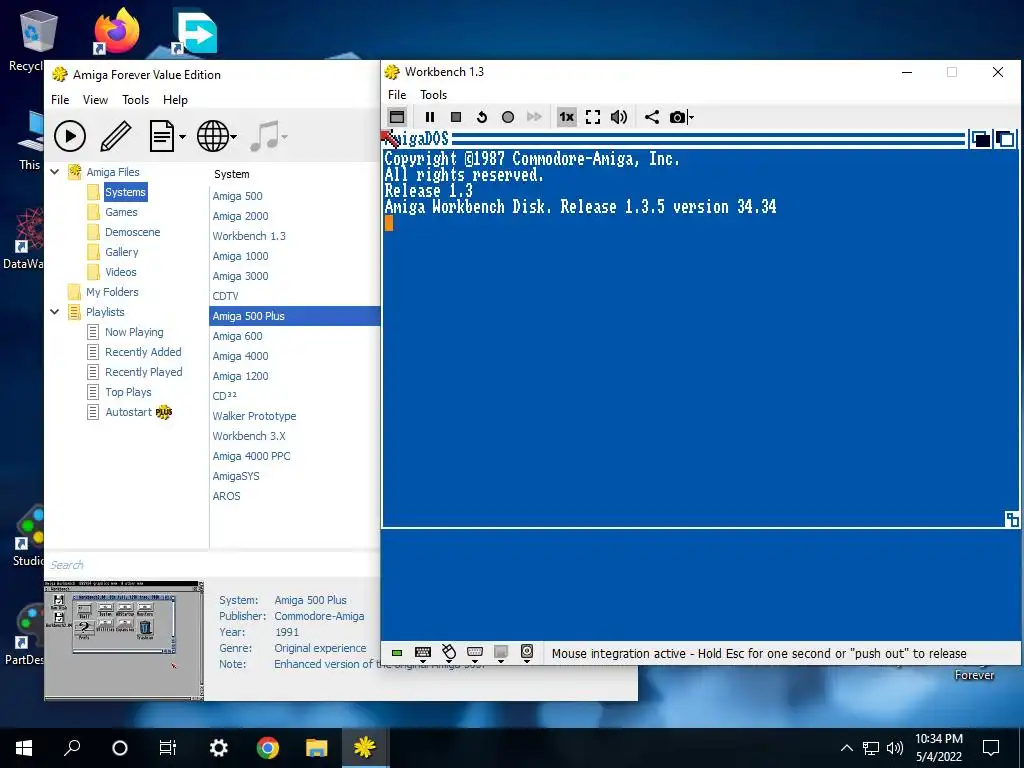Open the Recently Added playlist

point(143,352)
